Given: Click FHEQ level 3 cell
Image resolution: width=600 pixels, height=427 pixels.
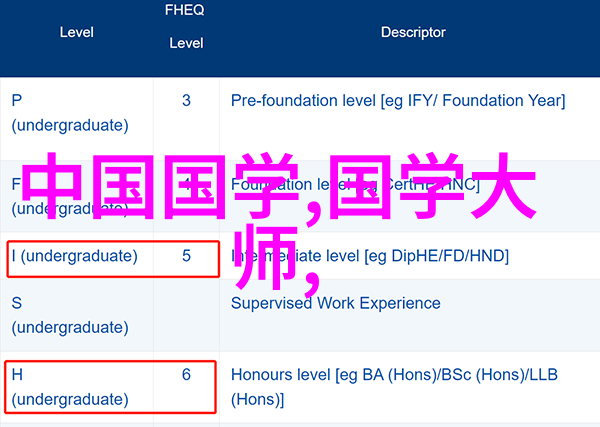Looking at the screenshot, I should coord(186,101).
